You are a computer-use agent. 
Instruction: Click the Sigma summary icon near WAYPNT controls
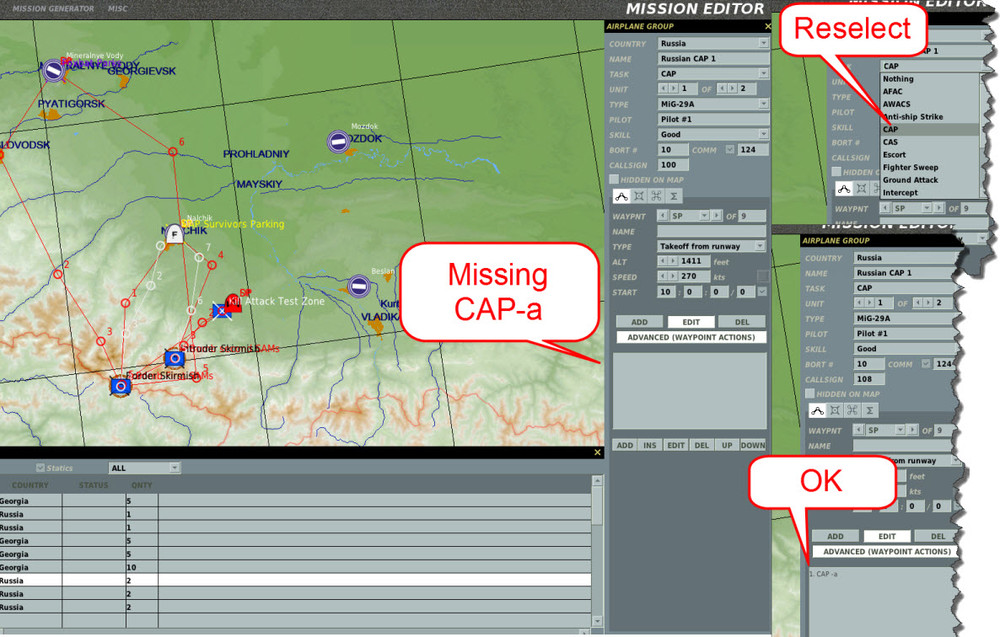tap(674, 196)
